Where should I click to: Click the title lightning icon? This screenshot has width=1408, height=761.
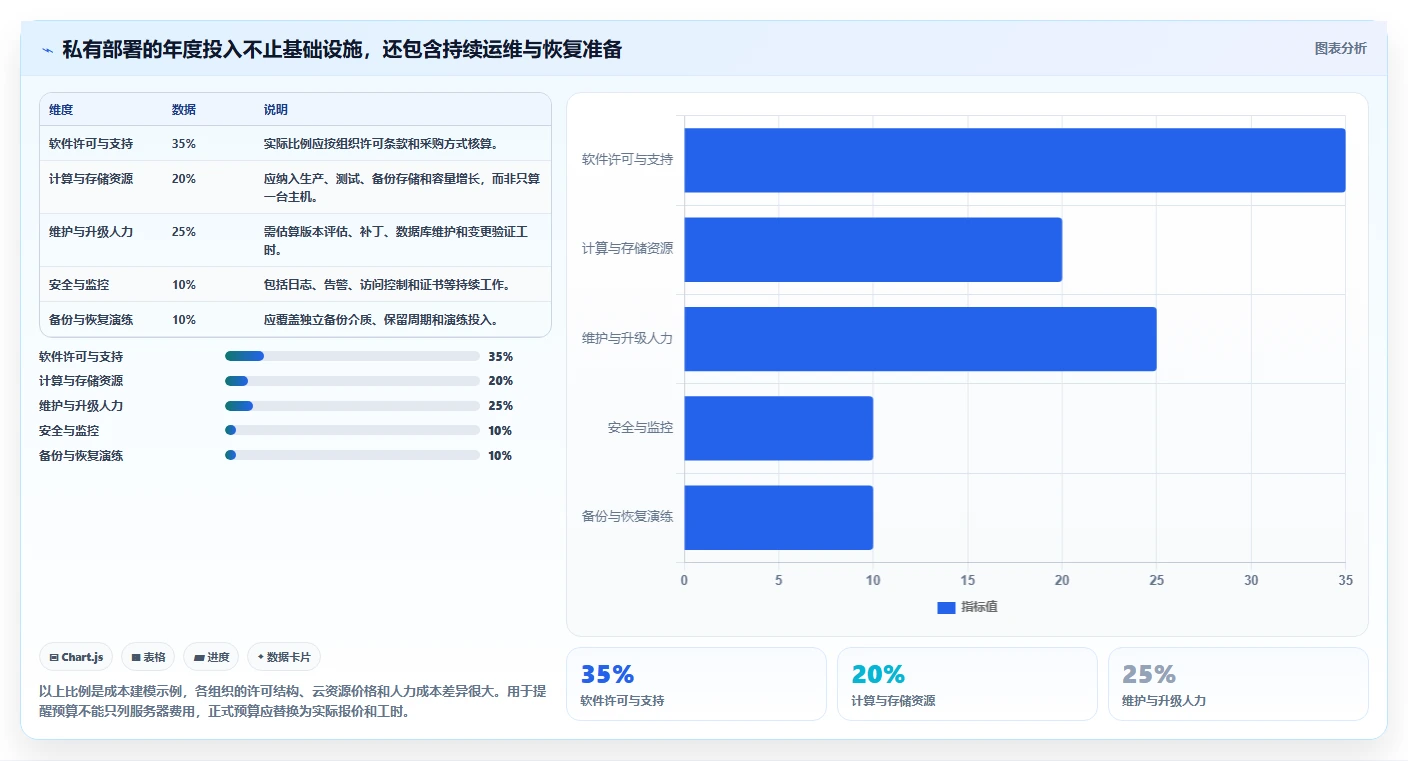(47, 49)
